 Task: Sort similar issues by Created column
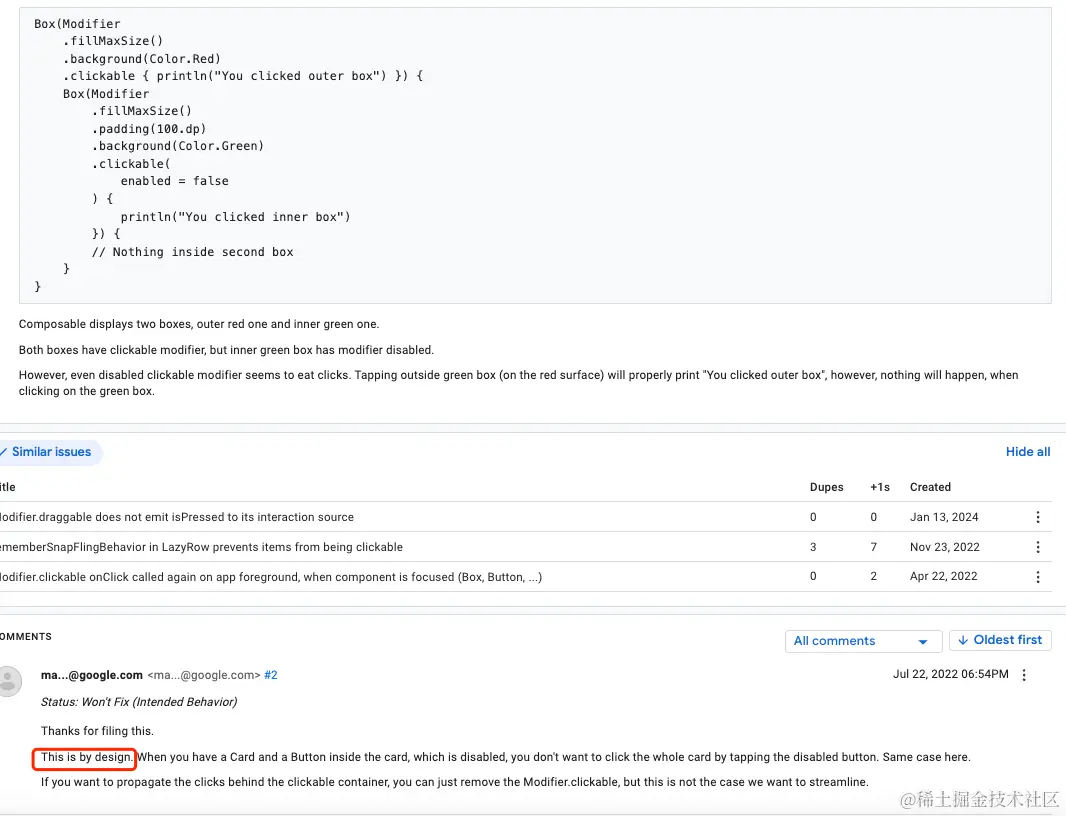(x=929, y=487)
